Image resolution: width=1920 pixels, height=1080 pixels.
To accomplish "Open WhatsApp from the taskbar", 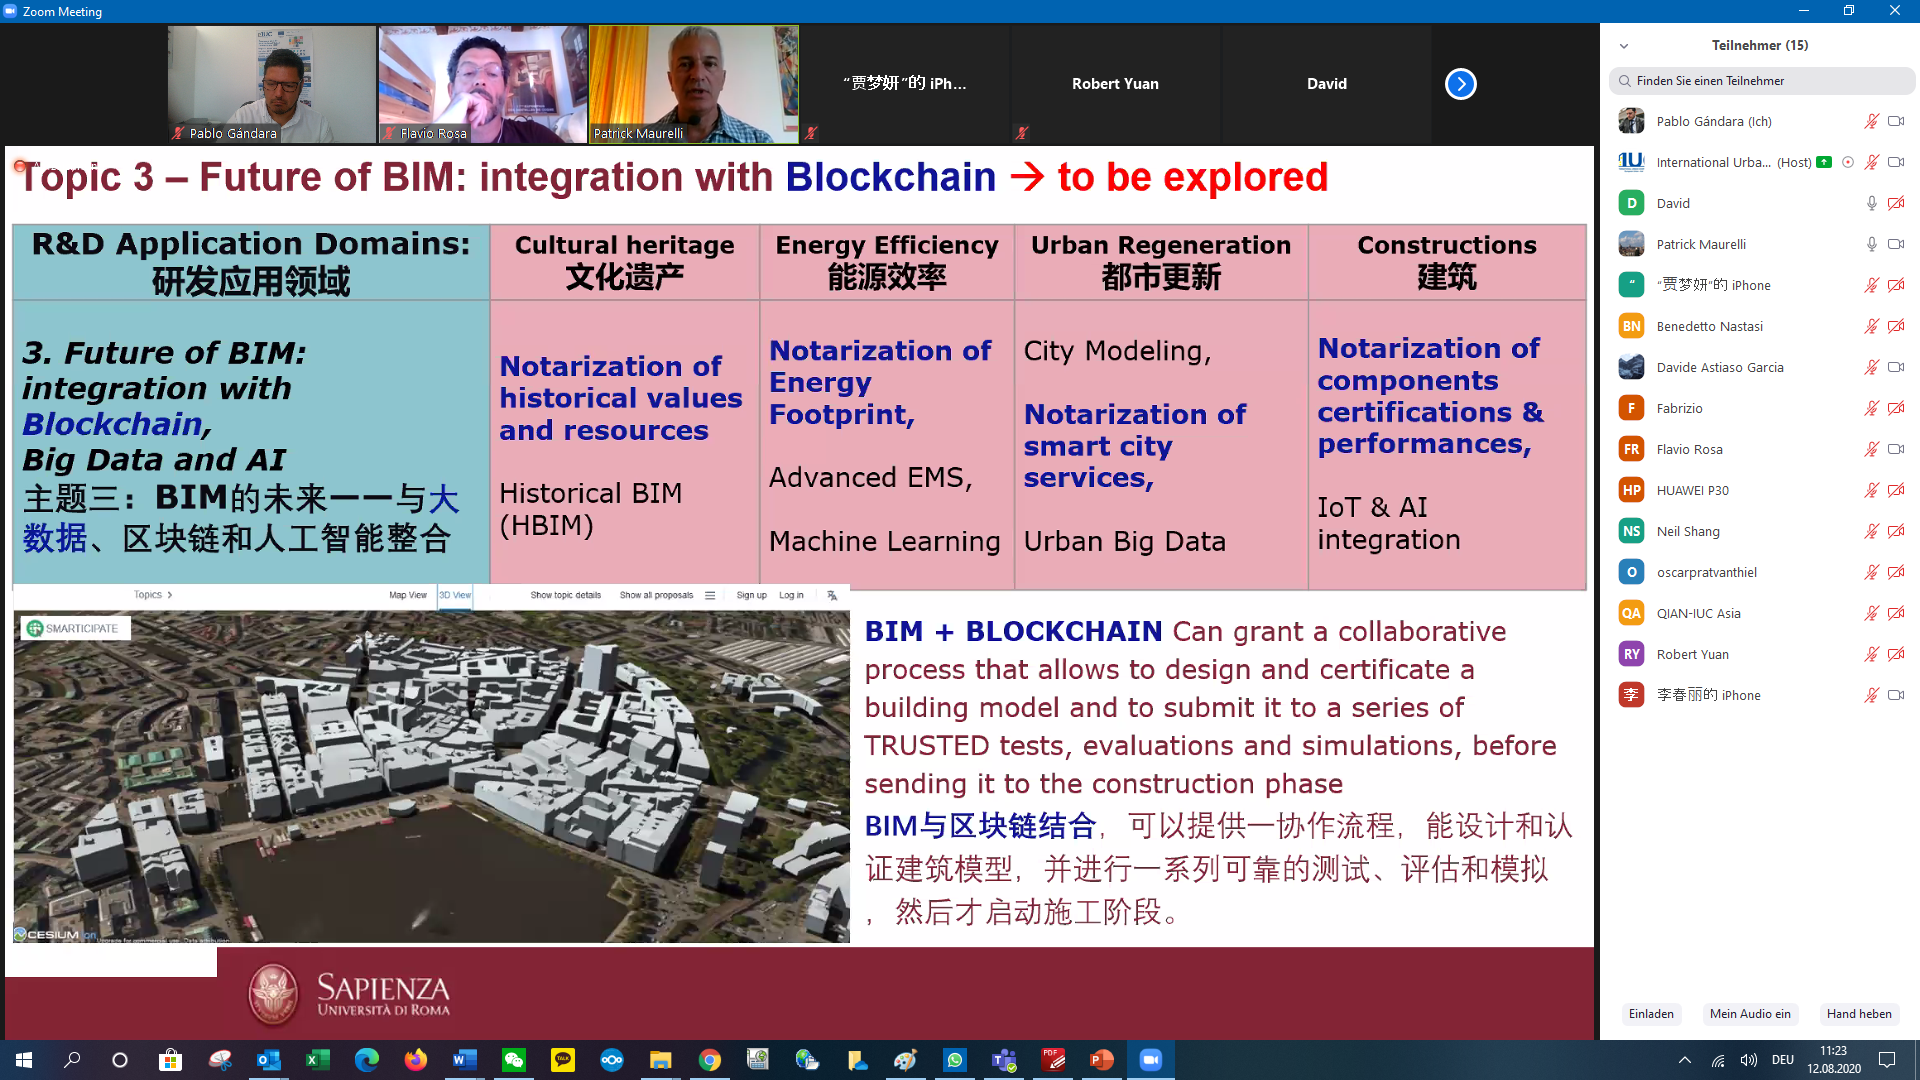I will pyautogui.click(x=955, y=1060).
